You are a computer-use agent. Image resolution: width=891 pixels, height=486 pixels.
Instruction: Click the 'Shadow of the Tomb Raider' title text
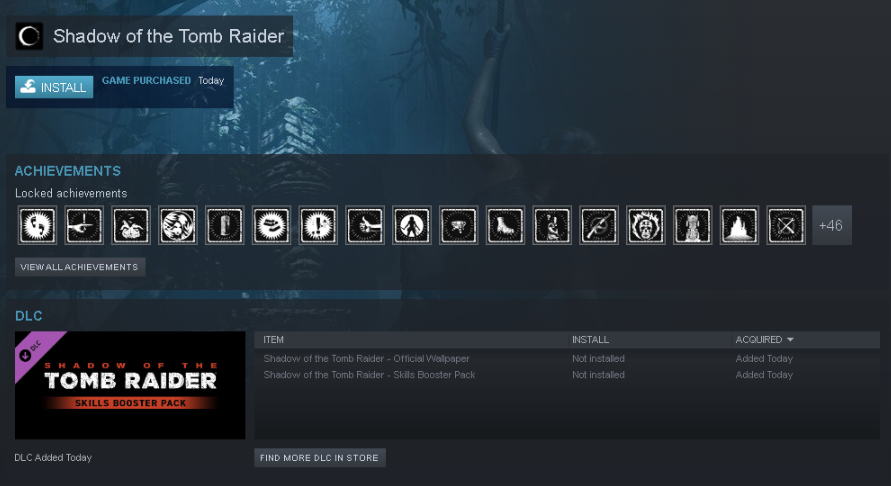[x=168, y=36]
